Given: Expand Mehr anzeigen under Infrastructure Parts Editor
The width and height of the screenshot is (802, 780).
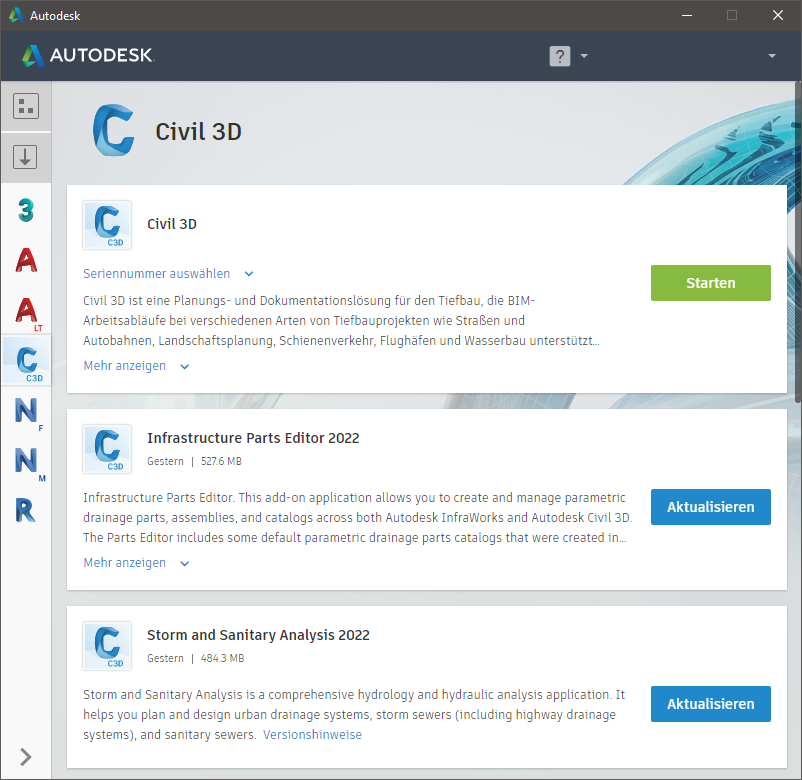Looking at the screenshot, I should (136, 563).
